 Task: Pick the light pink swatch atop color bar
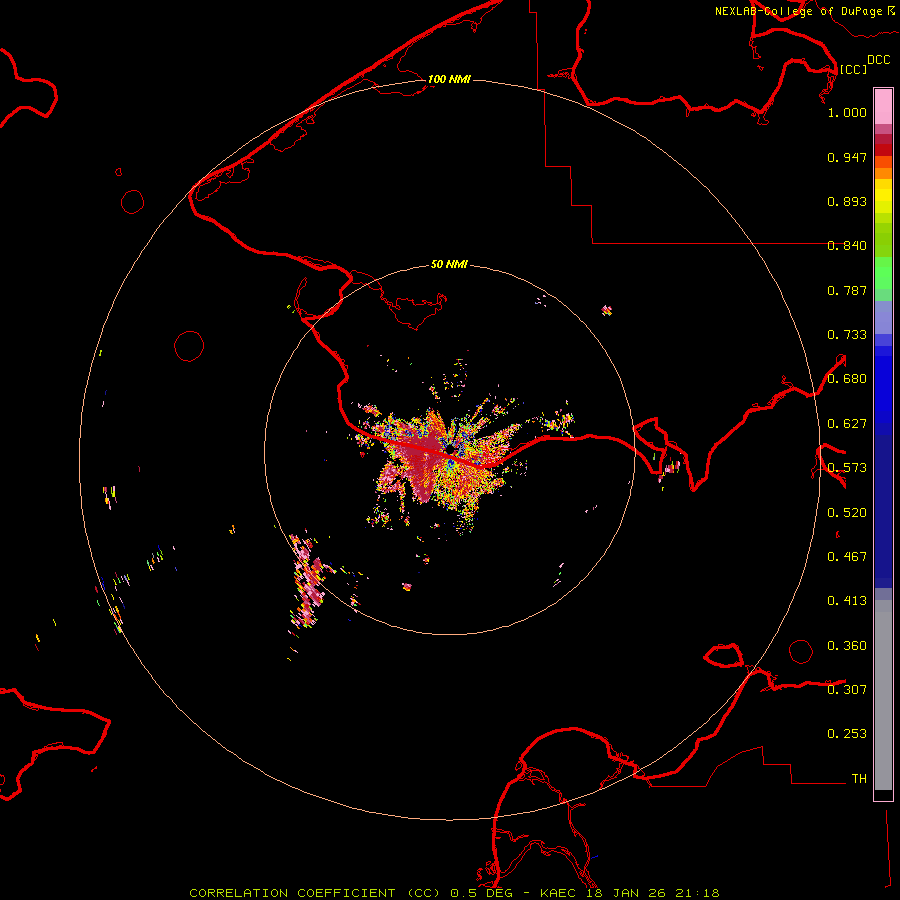[x=883, y=104]
